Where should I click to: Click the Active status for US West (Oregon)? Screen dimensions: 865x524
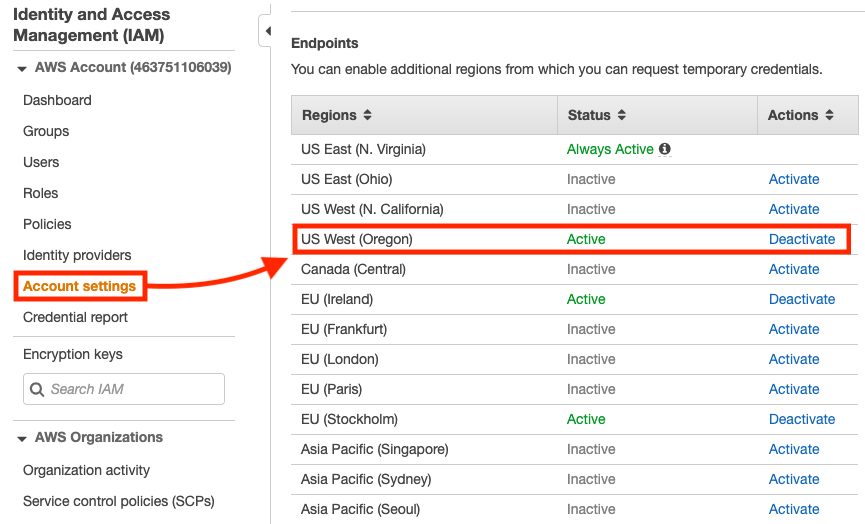(586, 239)
